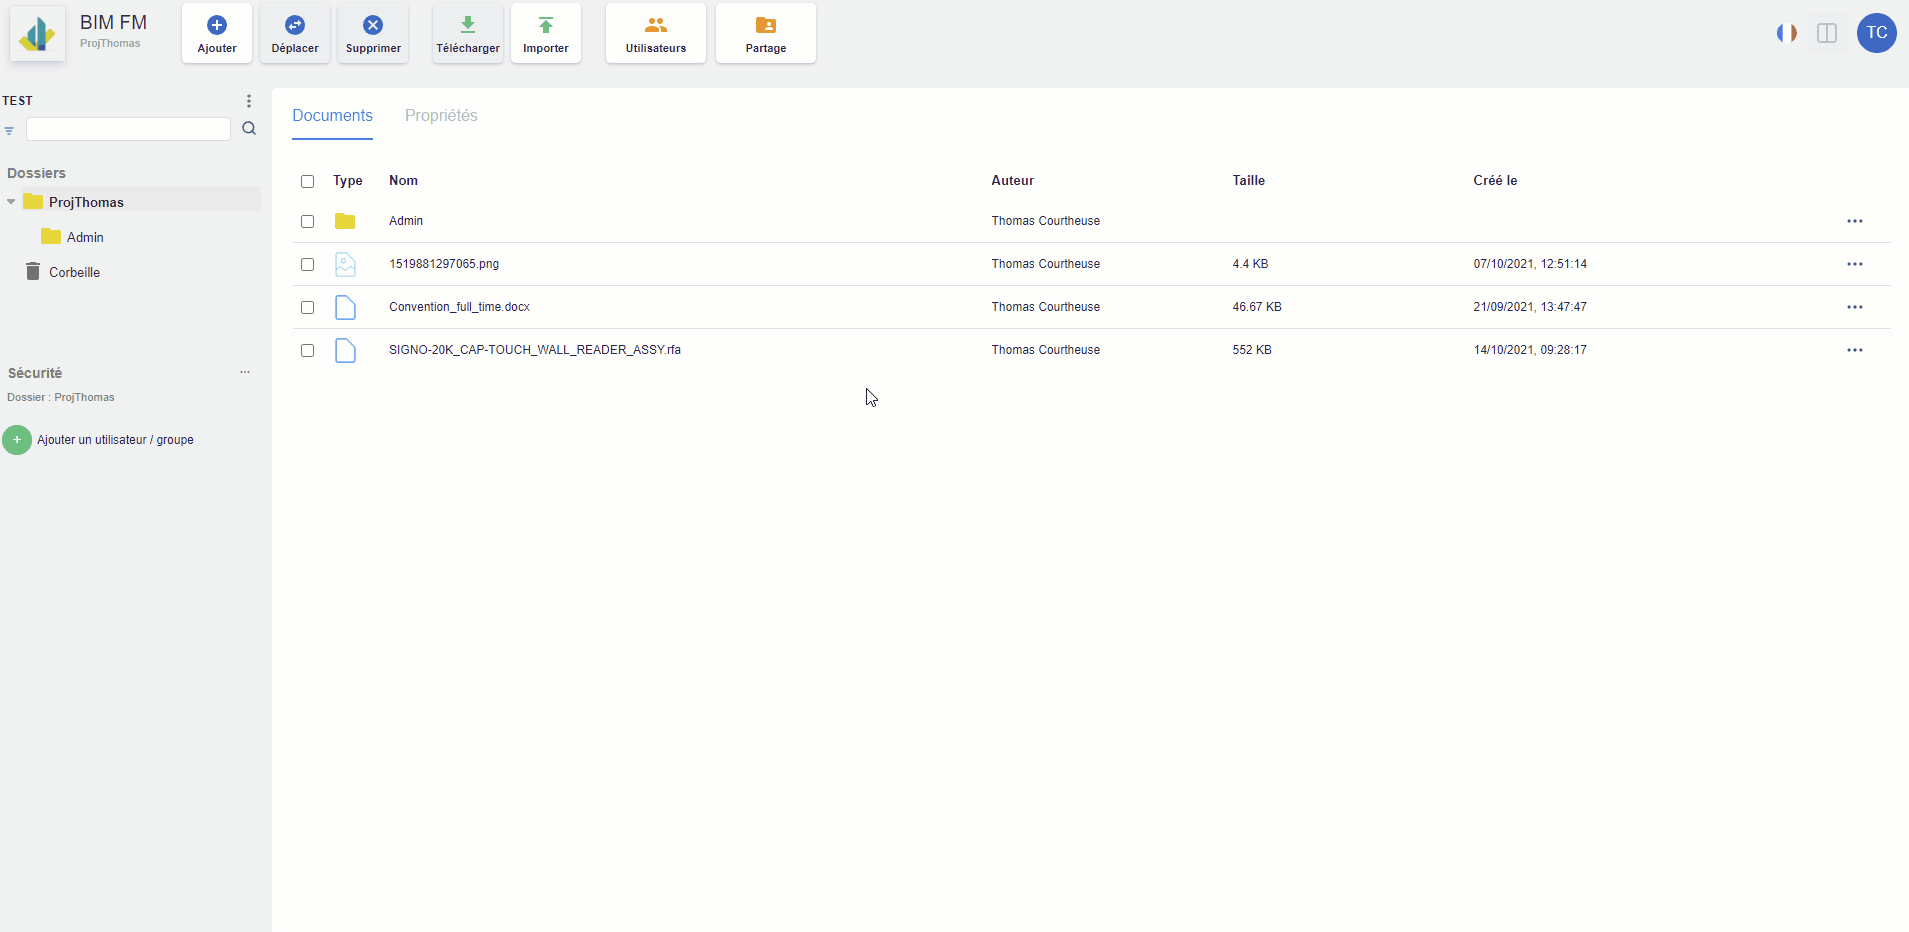Toggle the split panel layout icon
The width and height of the screenshot is (1909, 932).
click(1827, 33)
